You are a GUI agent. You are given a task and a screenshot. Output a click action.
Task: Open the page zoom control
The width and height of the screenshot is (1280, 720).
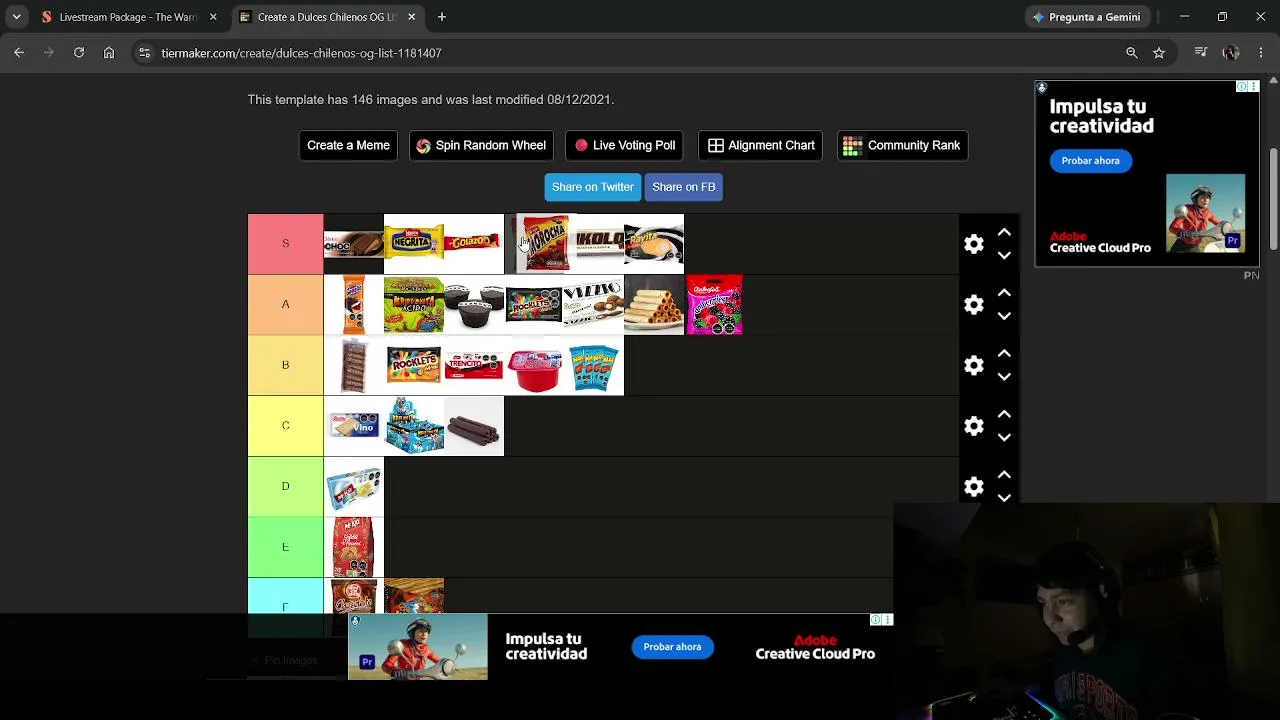(1132, 53)
